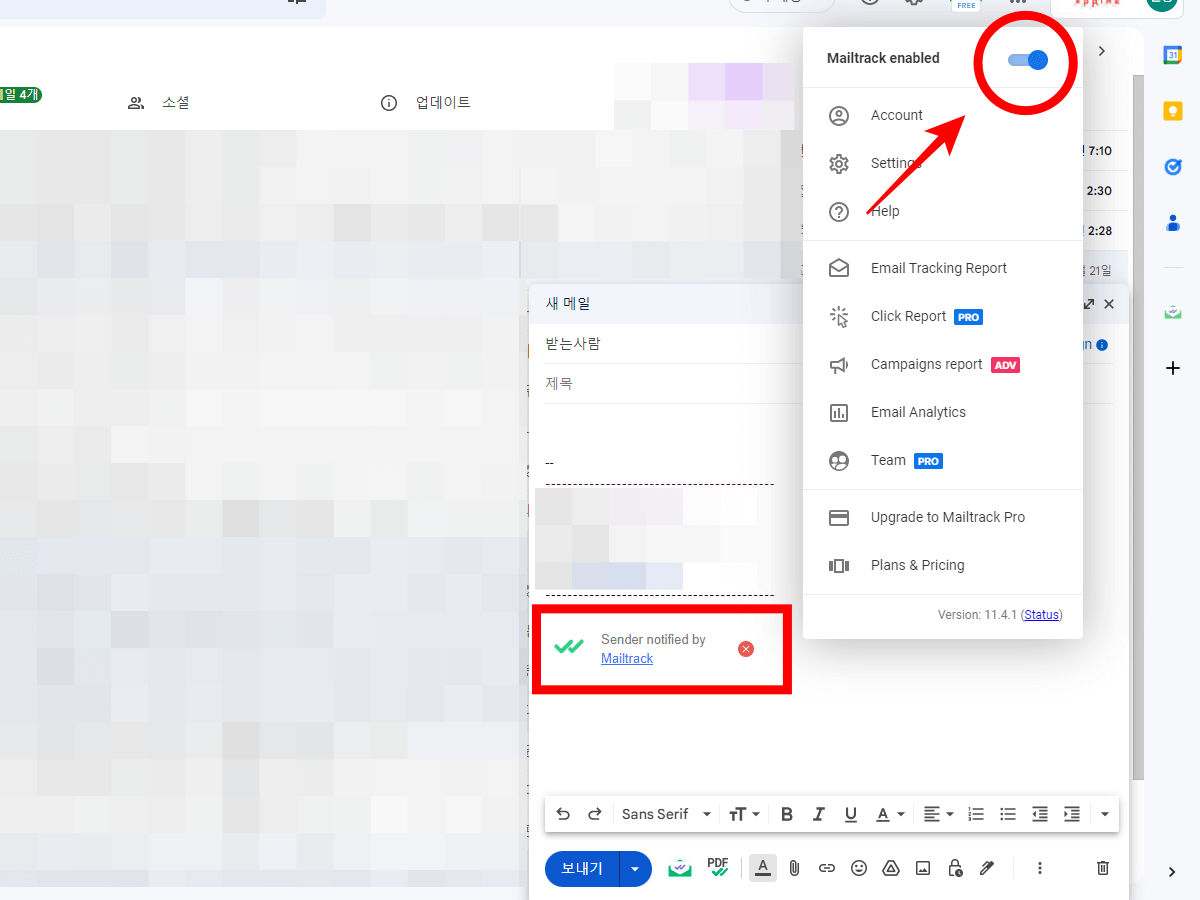Expand compose window to full screen
This screenshot has height=900, width=1200.
[1089, 304]
